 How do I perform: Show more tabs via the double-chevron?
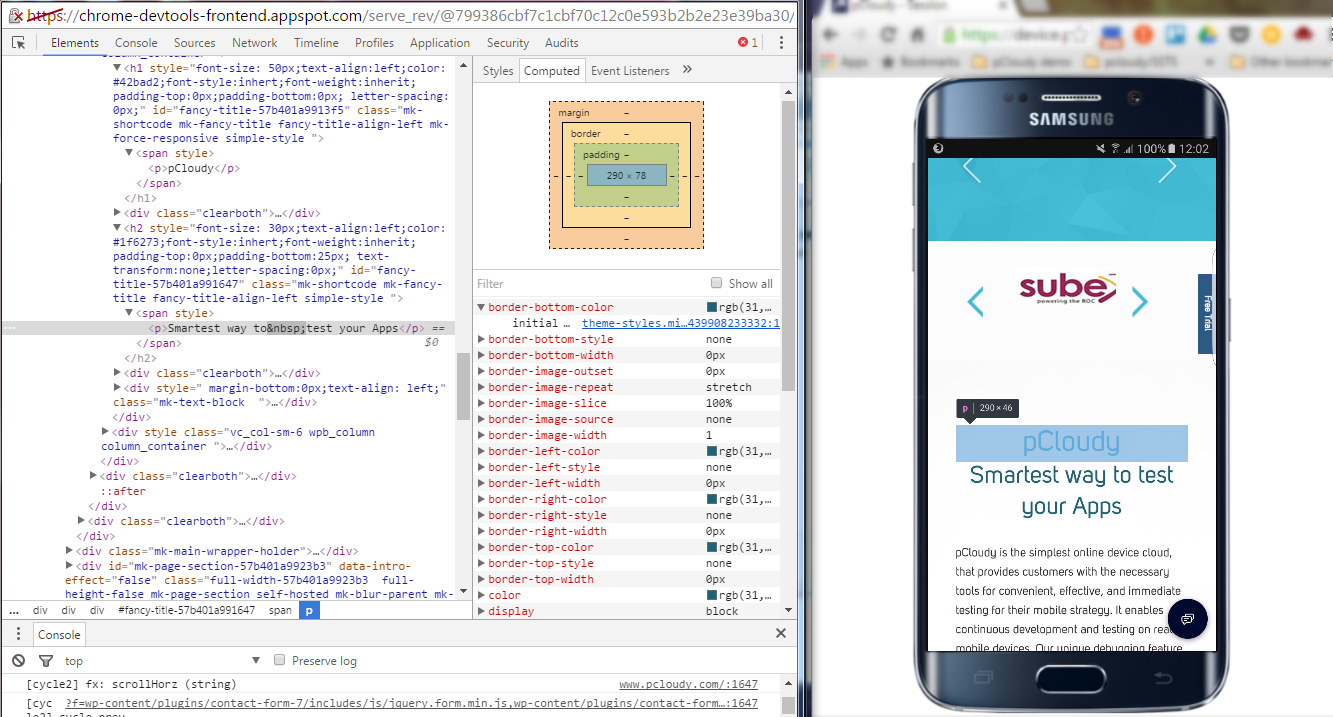pos(688,70)
